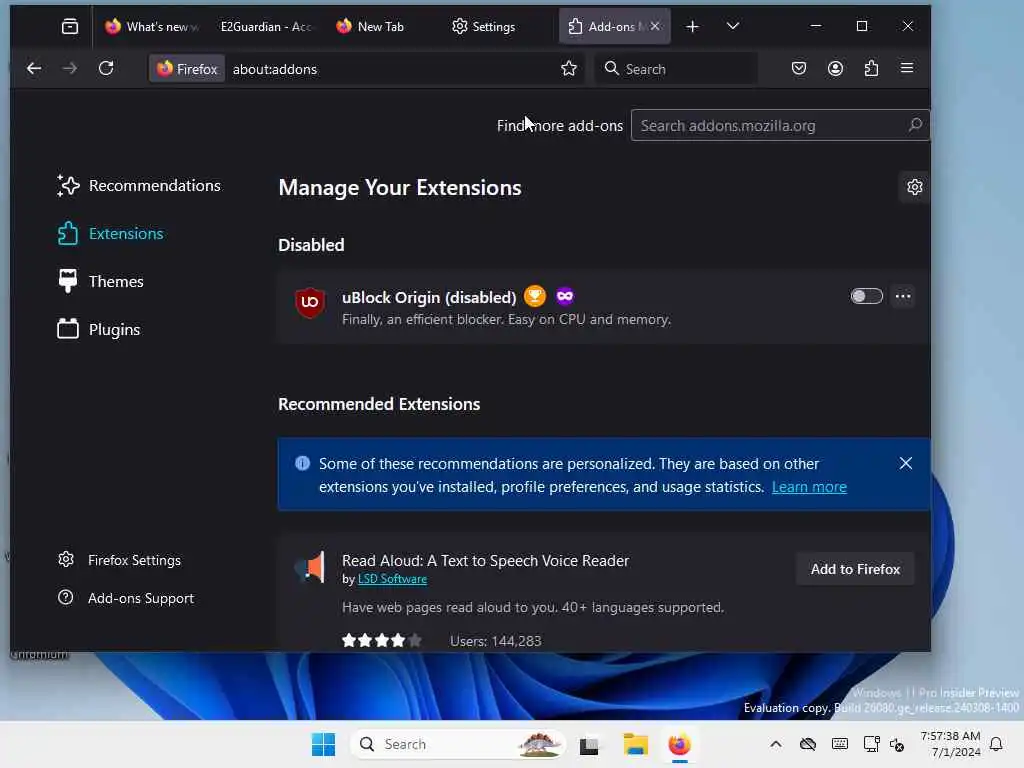This screenshot has width=1024, height=768.
Task: Expand the list all tabs chevron
Action: click(x=733, y=26)
